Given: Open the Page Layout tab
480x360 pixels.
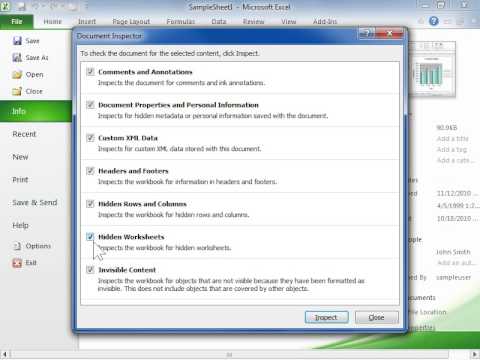Looking at the screenshot, I should pyautogui.click(x=131, y=22).
